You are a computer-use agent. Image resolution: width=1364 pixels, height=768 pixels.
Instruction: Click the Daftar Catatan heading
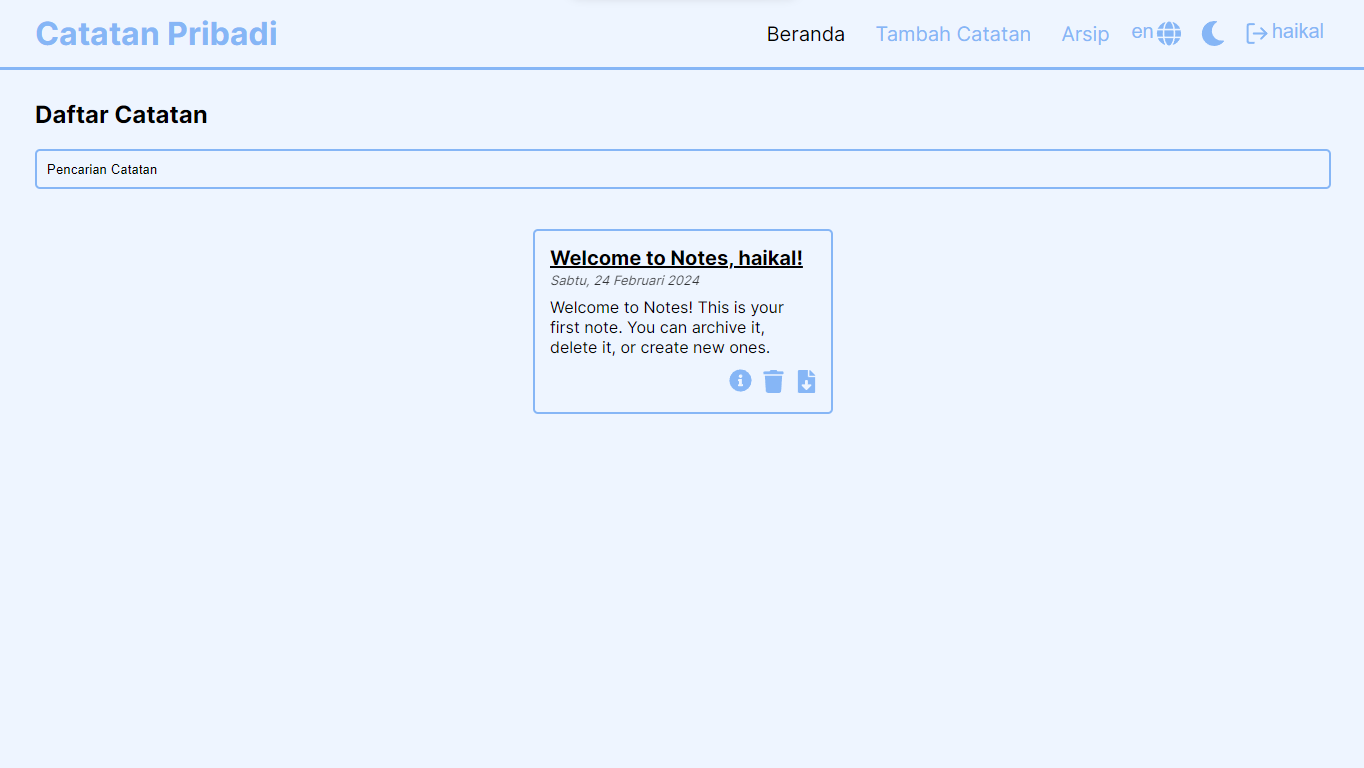pyautogui.click(x=121, y=115)
